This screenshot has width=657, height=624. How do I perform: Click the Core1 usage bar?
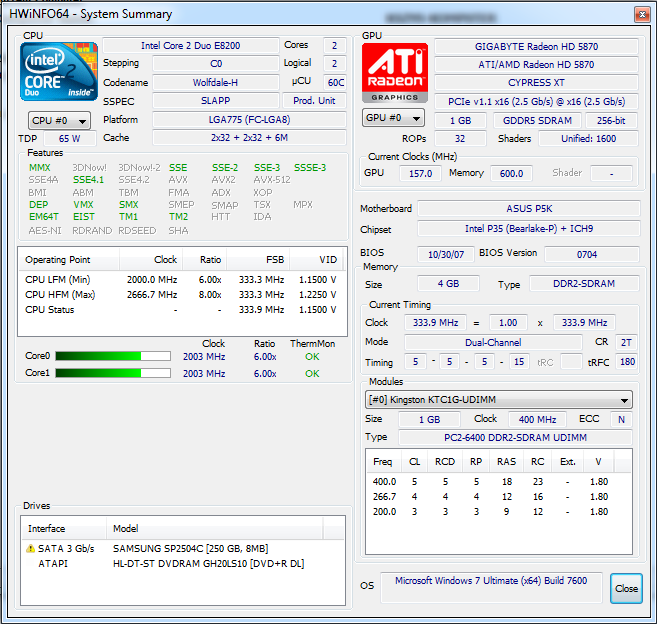(113, 373)
